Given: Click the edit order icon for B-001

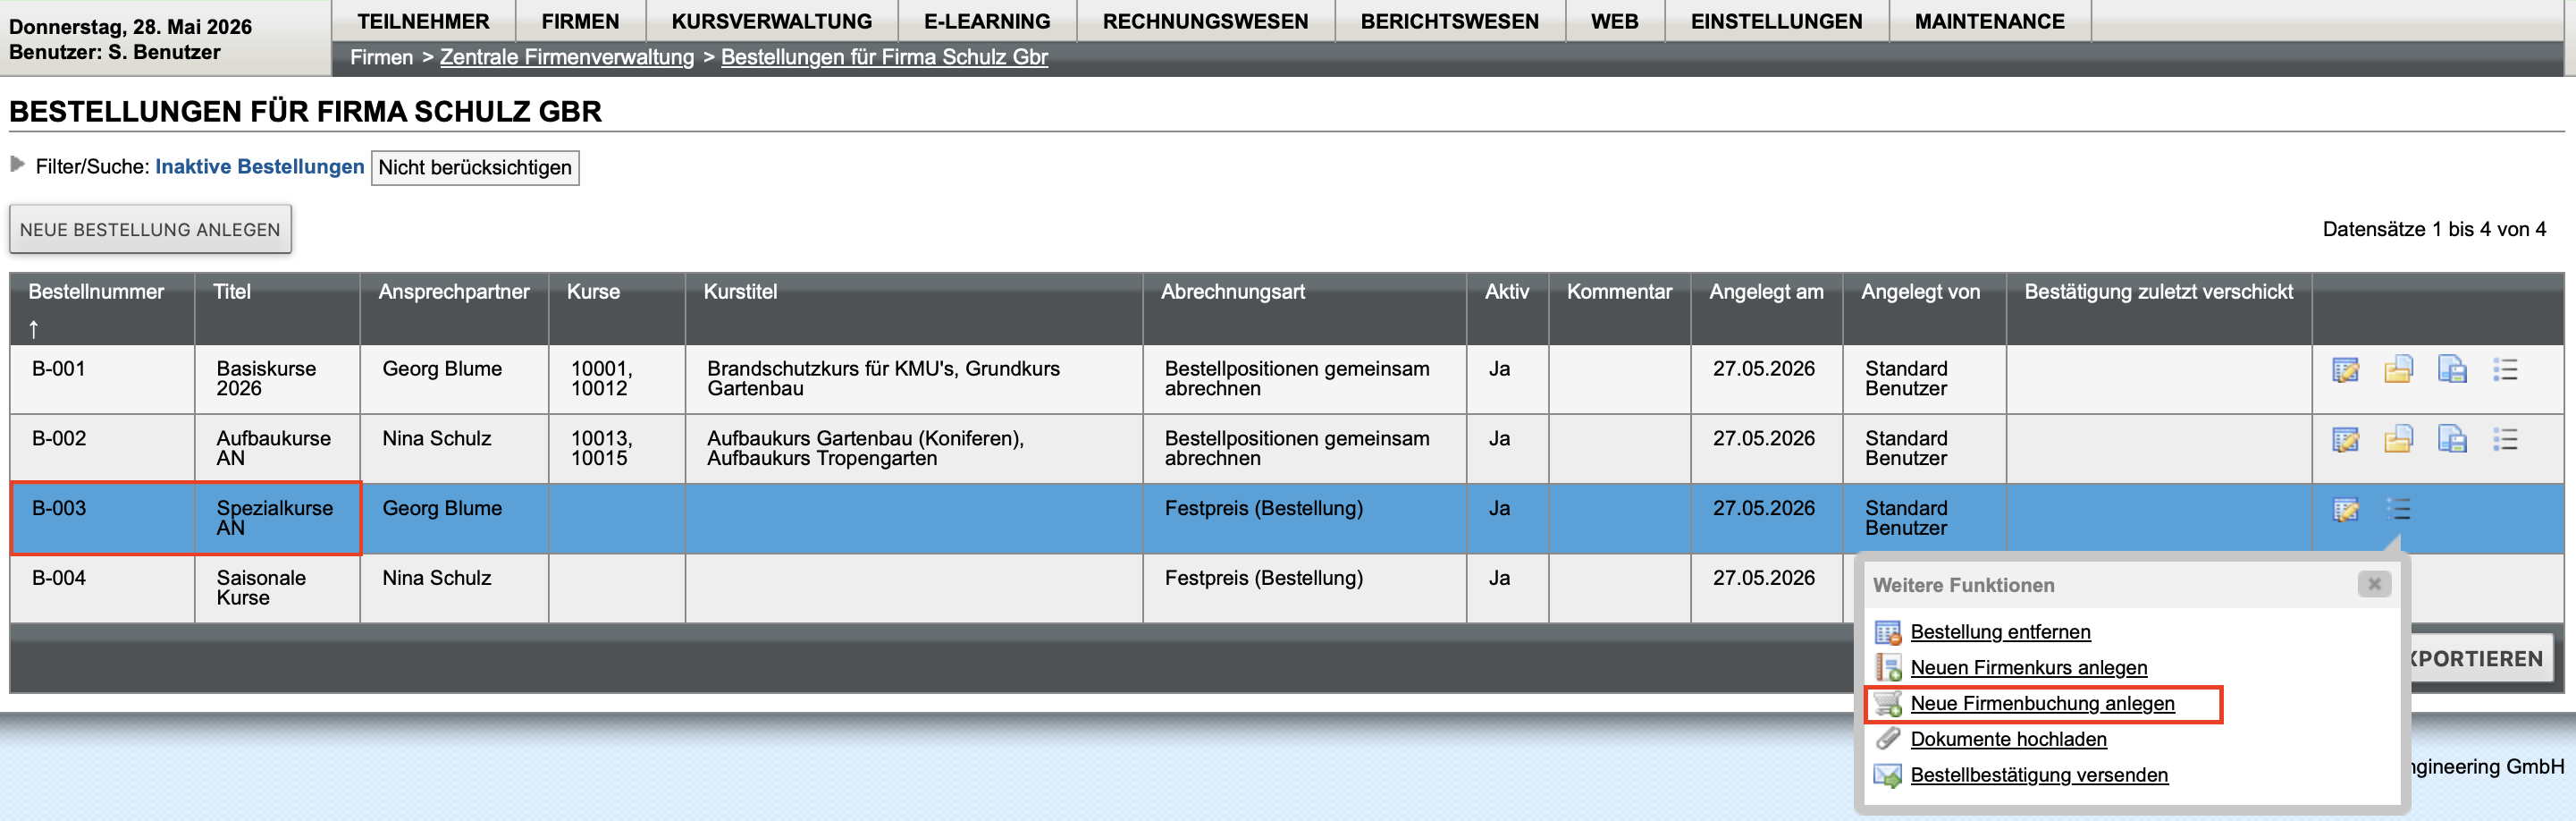Looking at the screenshot, I should 2345,370.
